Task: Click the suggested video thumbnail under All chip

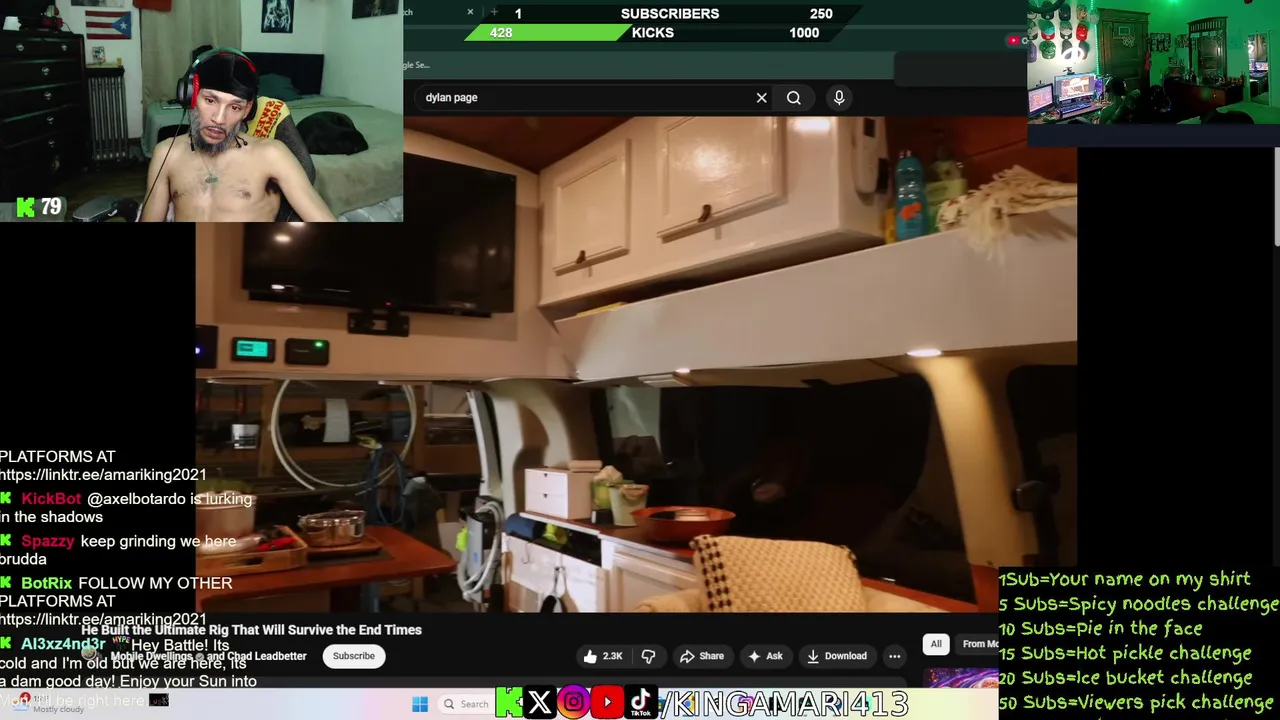Action: pos(960,679)
